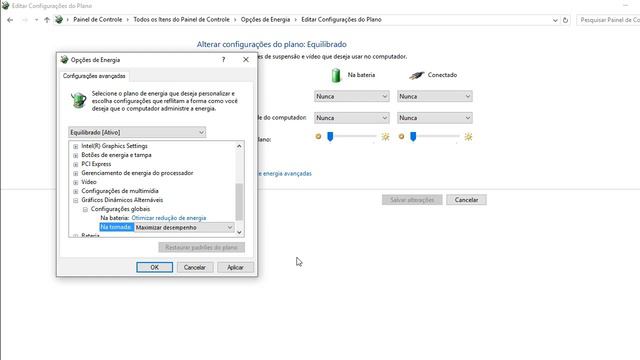Image resolution: width=640 pixels, height=360 pixels.
Task: Click energia avançadas settings link
Action: [x=285, y=173]
